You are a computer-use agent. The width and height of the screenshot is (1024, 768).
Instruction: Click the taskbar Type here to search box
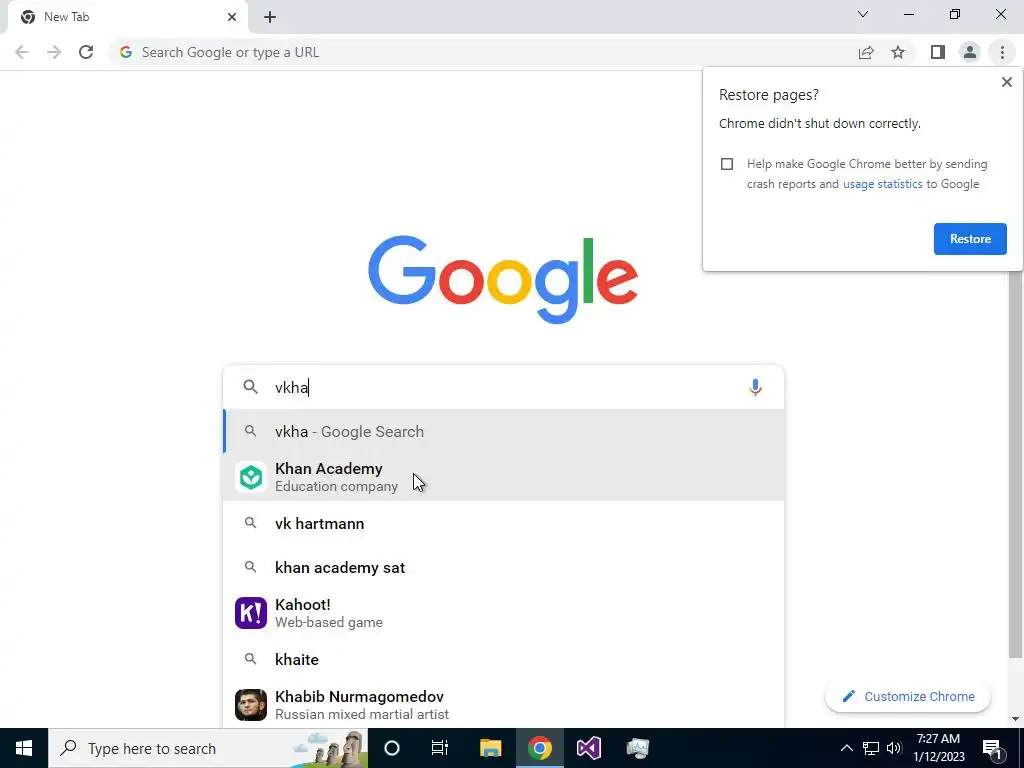[208, 748]
